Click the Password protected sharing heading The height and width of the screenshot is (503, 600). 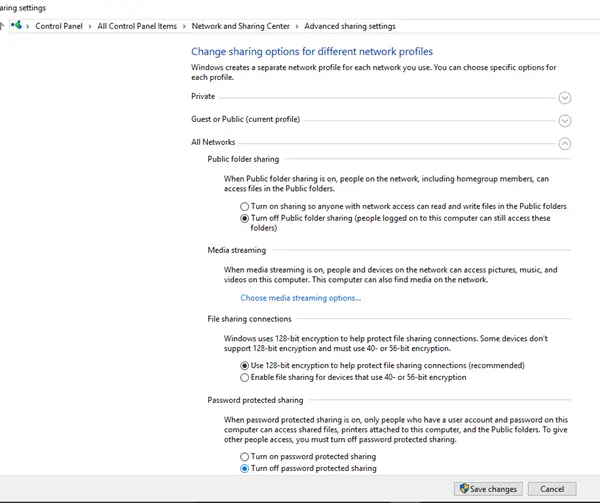click(x=255, y=400)
